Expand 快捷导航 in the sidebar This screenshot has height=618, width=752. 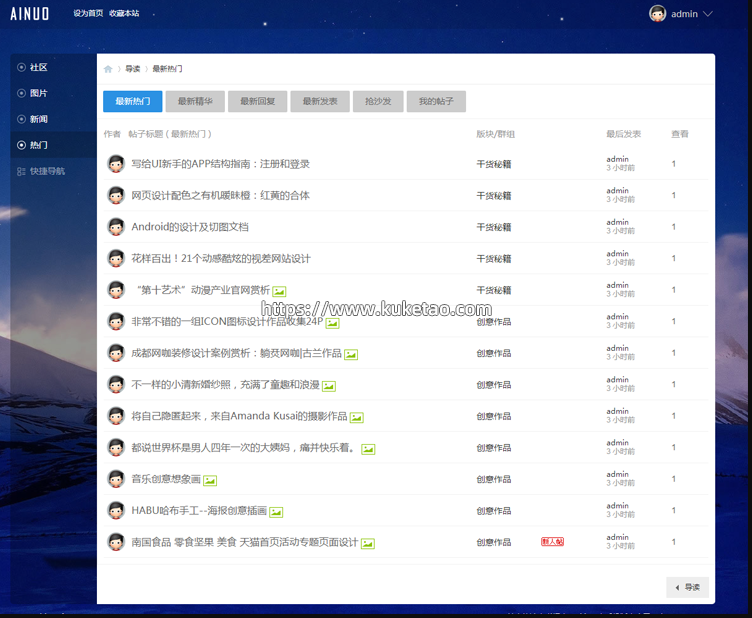(47, 171)
